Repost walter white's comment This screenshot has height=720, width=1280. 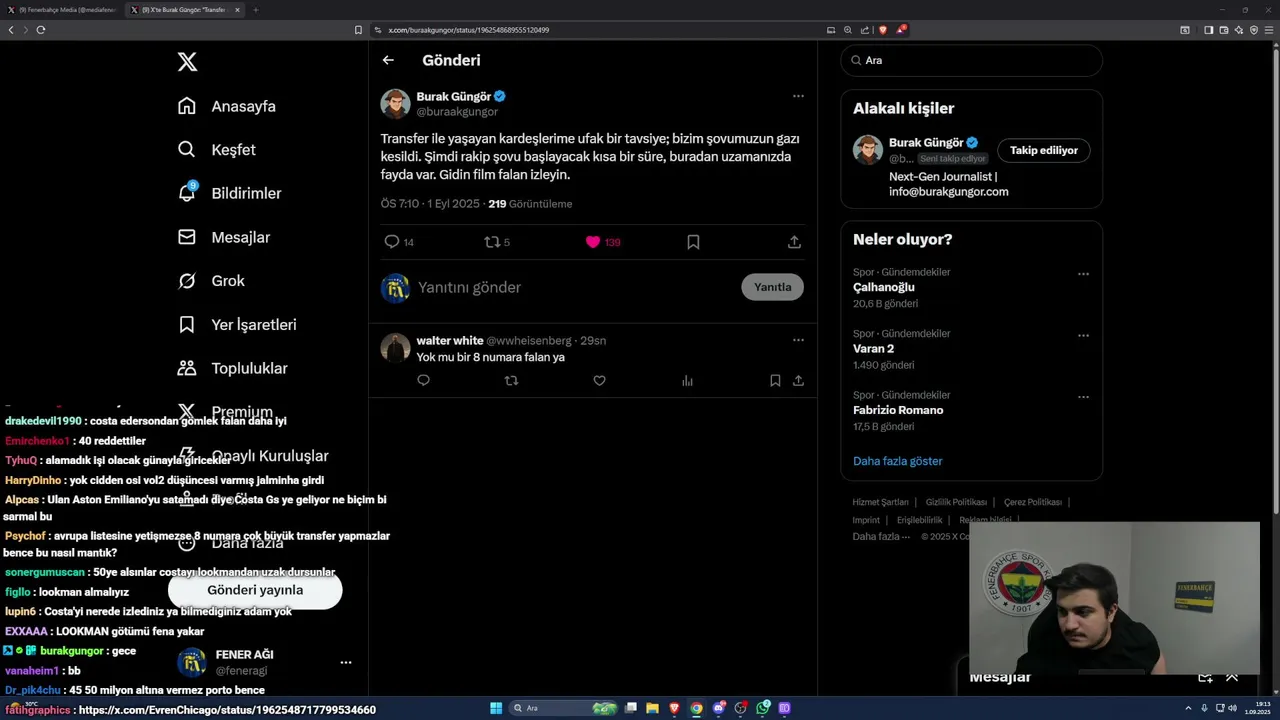[511, 381]
